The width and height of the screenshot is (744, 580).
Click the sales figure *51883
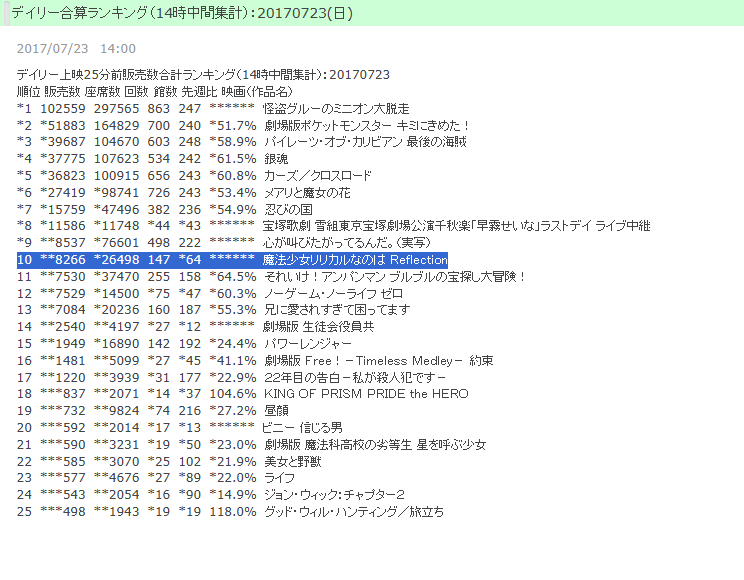[x=63, y=126]
